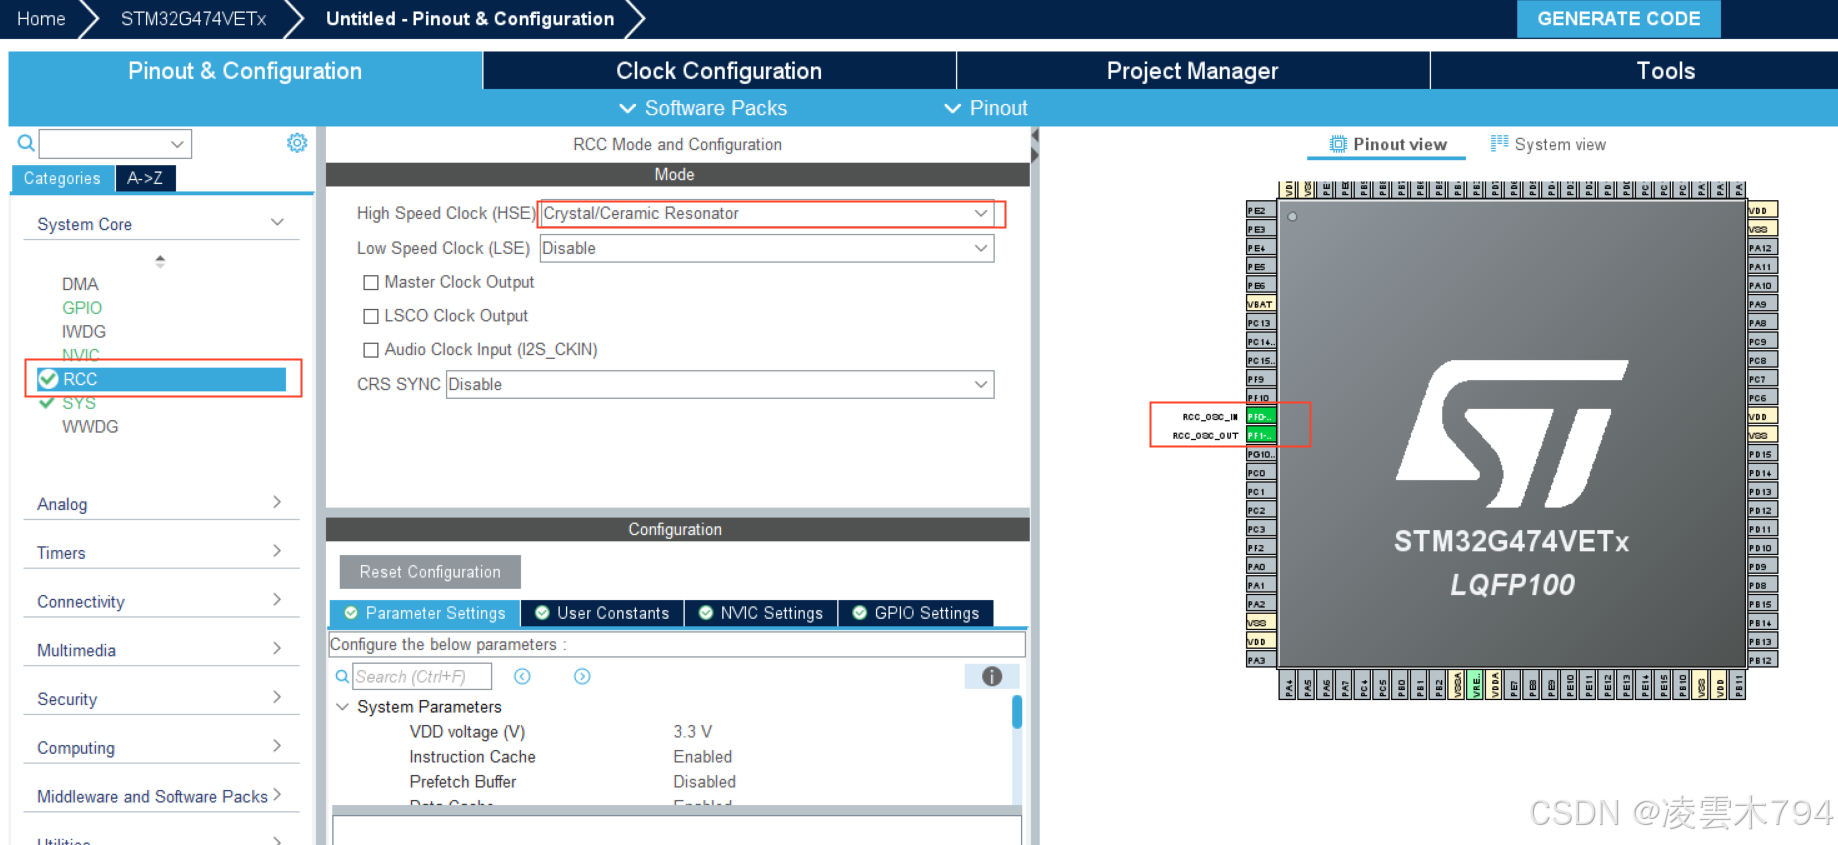This screenshot has width=1838, height=845.
Task: Open High Speed Clock (HSE) dropdown
Action: [x=767, y=213]
